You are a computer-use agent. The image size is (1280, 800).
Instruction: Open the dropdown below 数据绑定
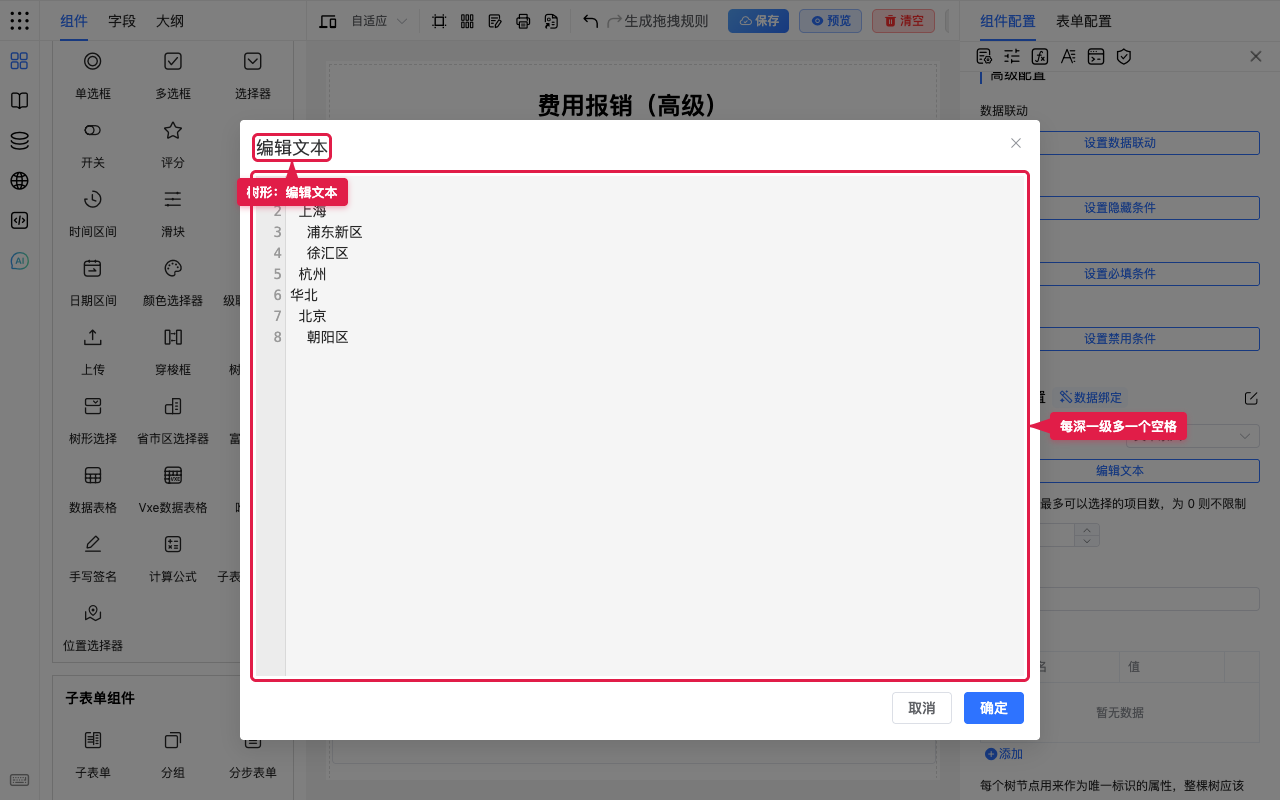1193,435
